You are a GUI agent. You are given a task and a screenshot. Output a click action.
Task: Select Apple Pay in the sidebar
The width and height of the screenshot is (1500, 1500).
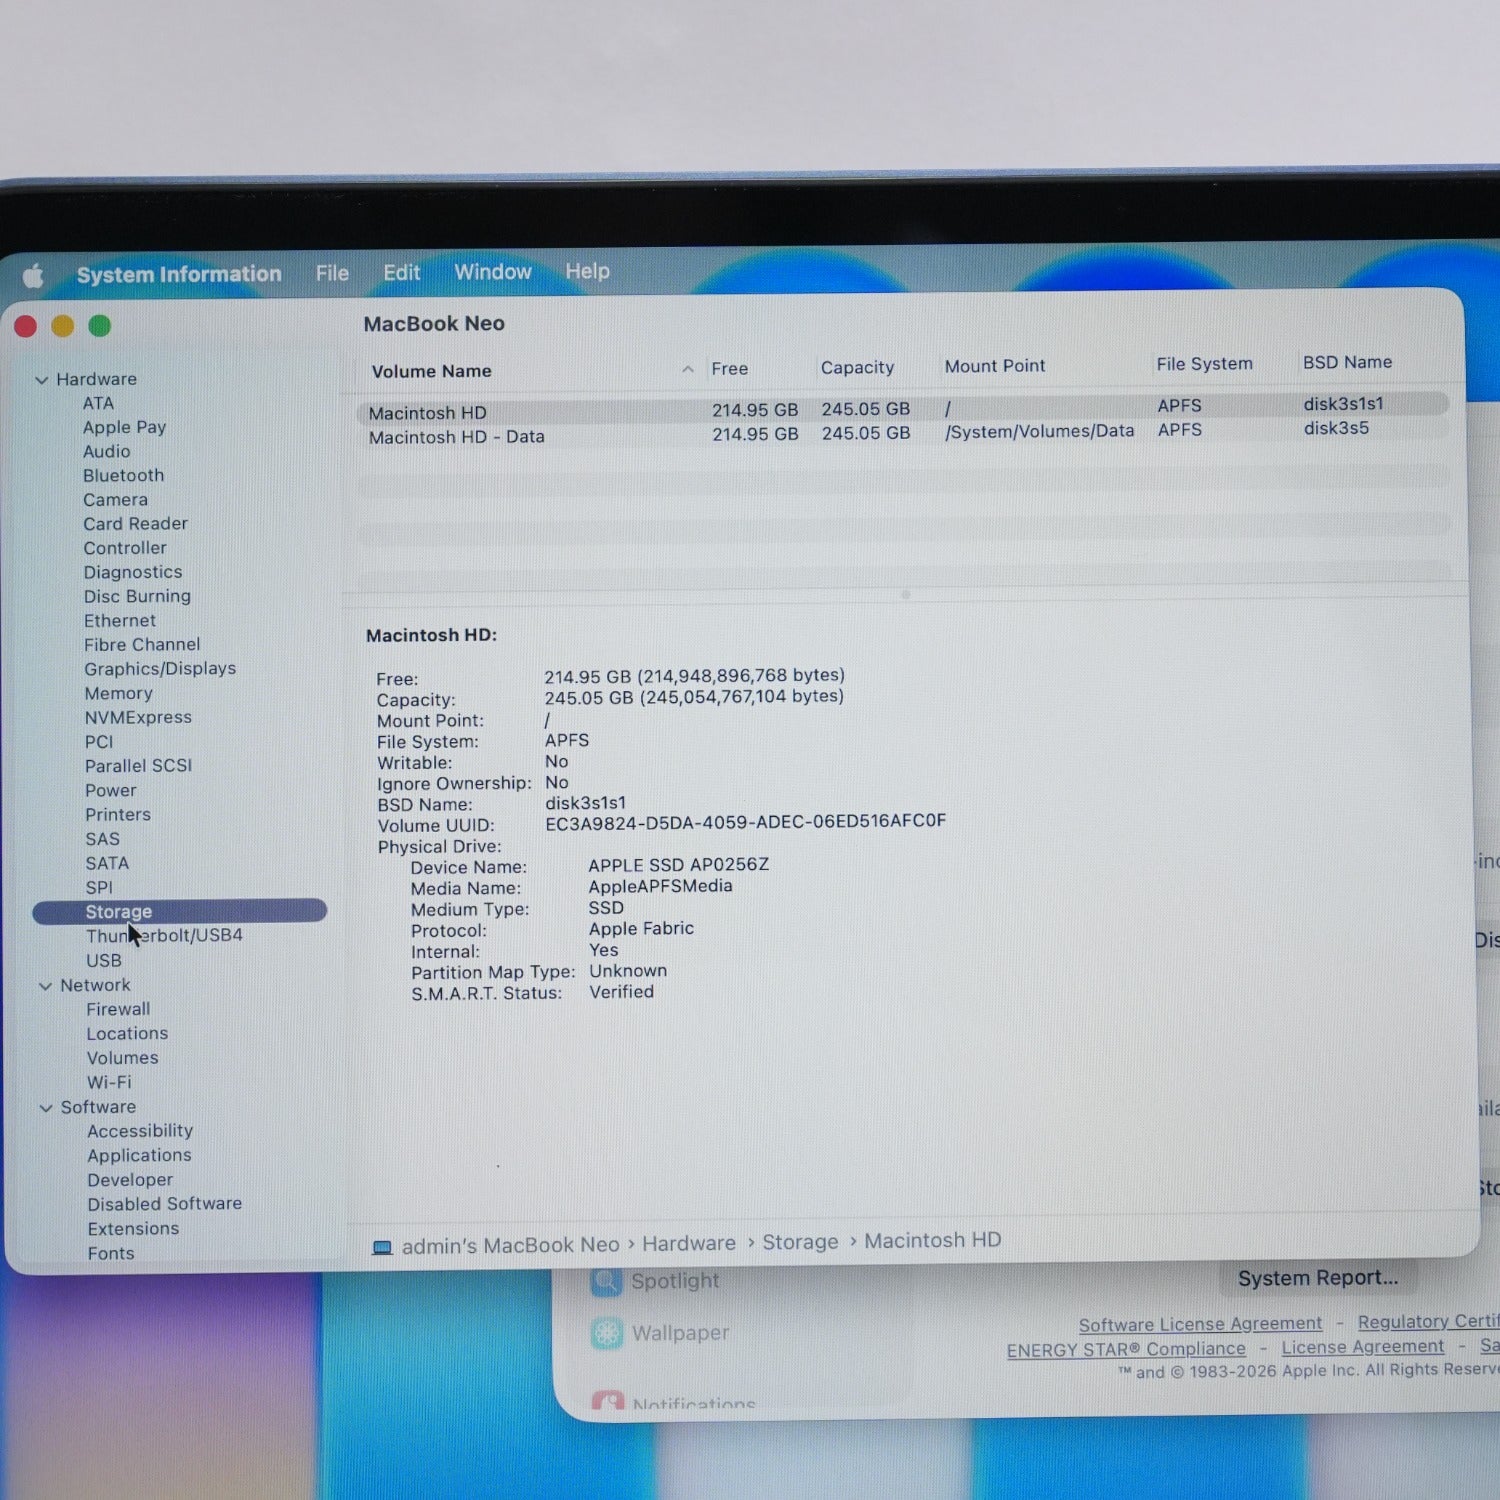point(124,427)
